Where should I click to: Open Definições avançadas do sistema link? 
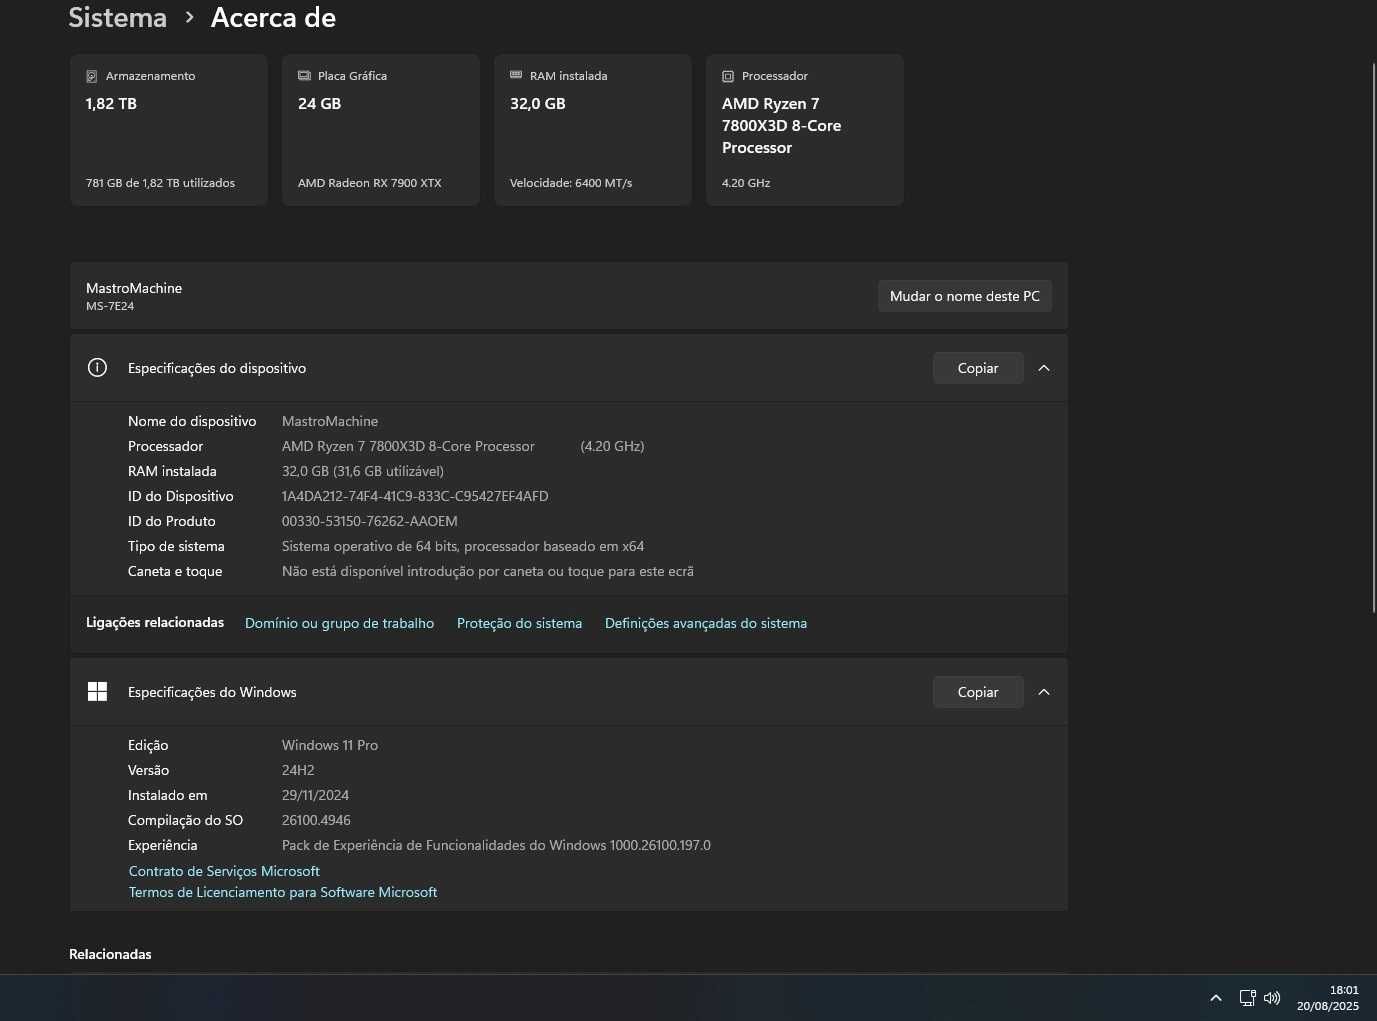706,623
